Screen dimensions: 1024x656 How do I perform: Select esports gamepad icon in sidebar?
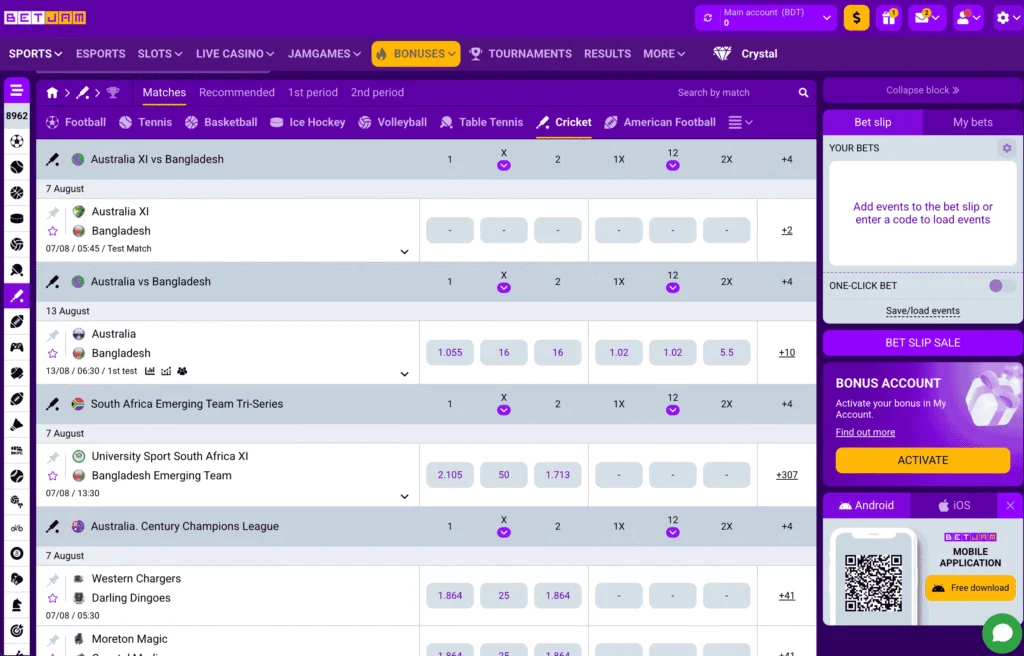(x=17, y=347)
